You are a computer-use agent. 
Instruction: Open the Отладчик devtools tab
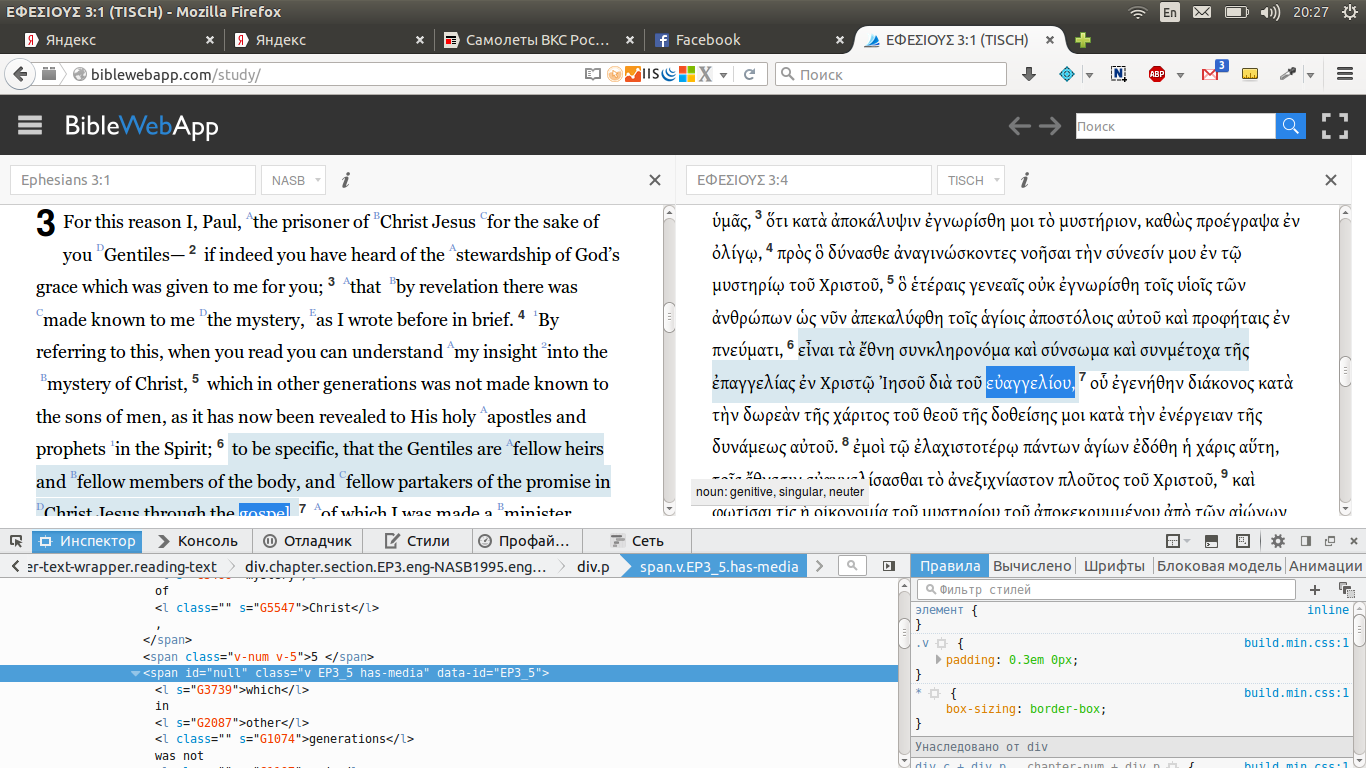point(307,541)
